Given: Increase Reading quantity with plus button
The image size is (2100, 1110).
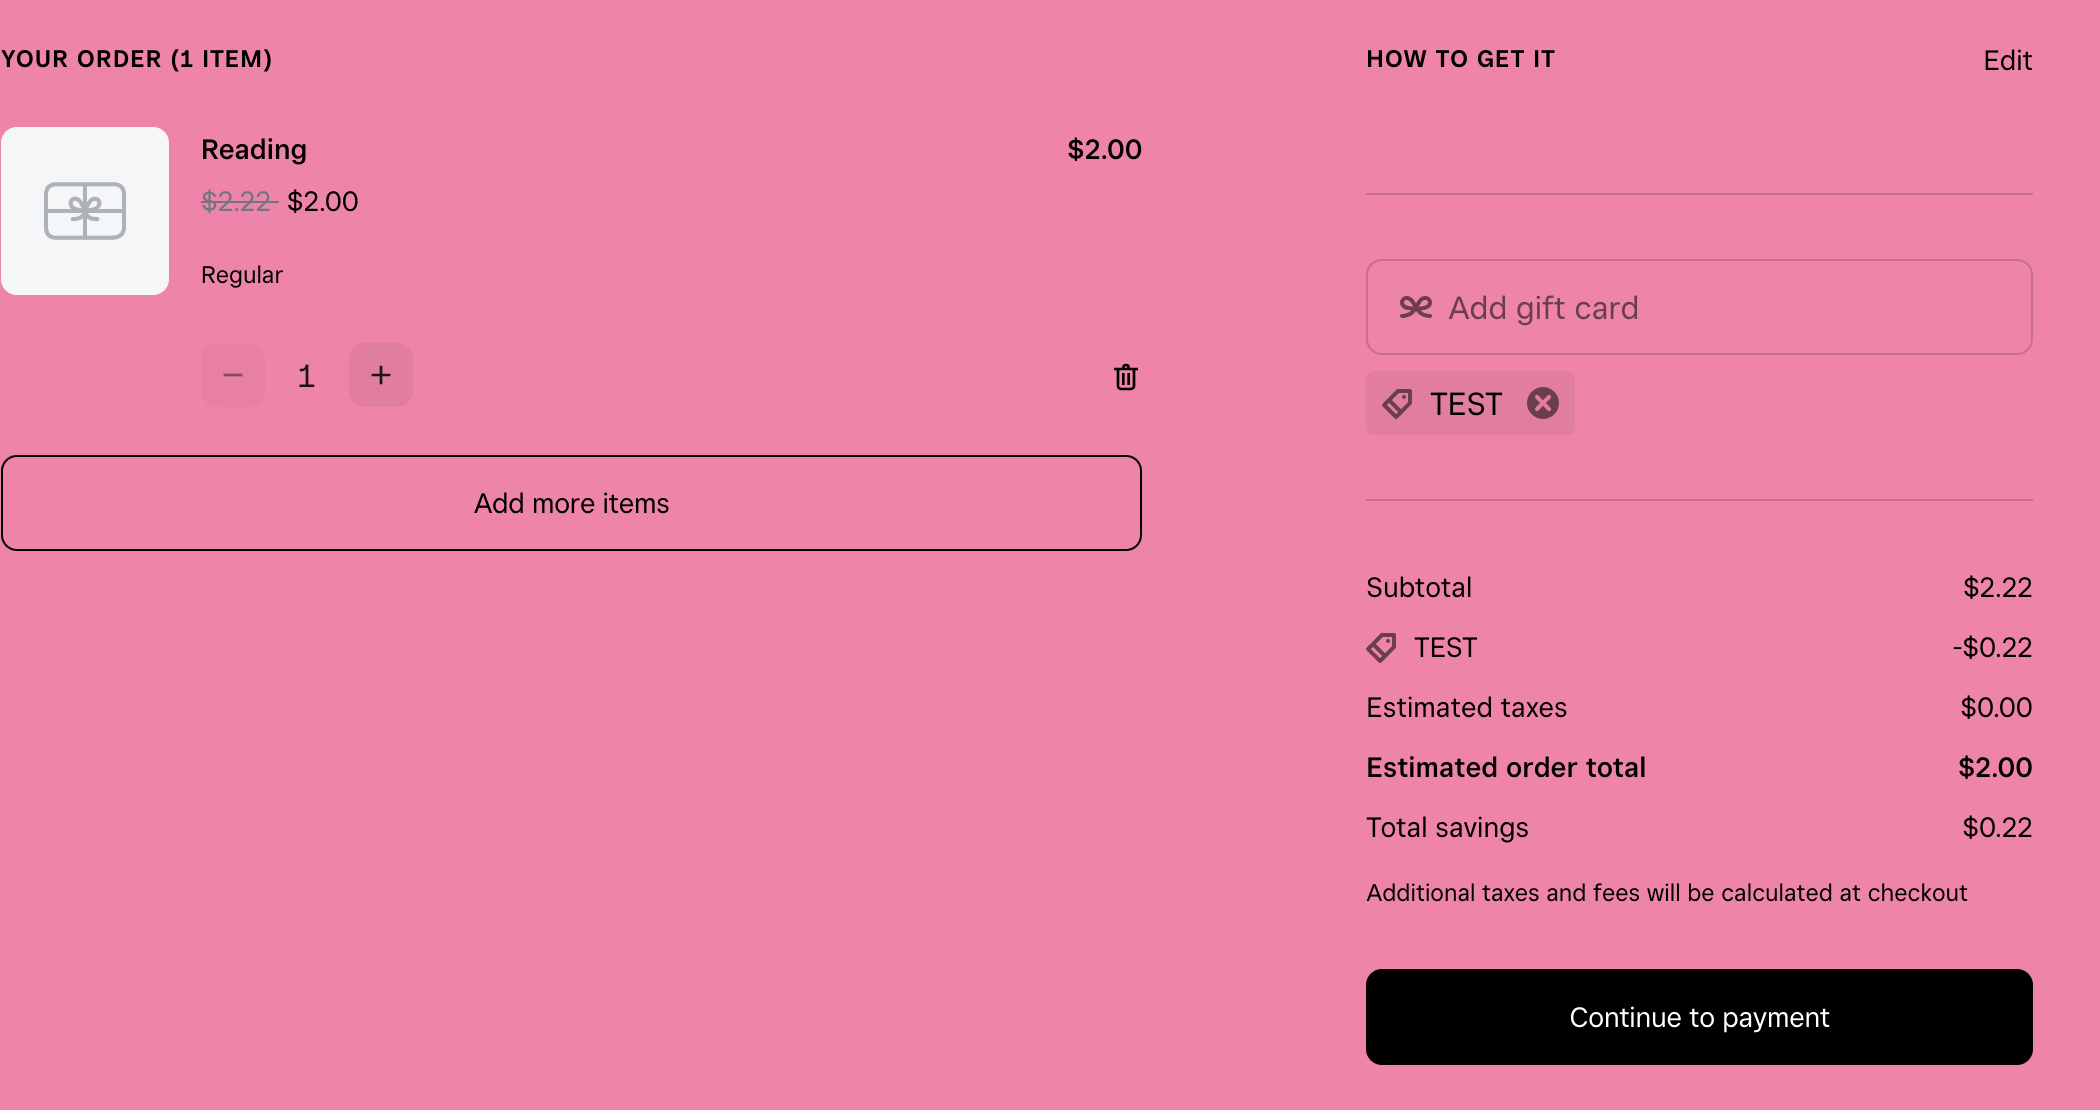Looking at the screenshot, I should pyautogui.click(x=381, y=375).
